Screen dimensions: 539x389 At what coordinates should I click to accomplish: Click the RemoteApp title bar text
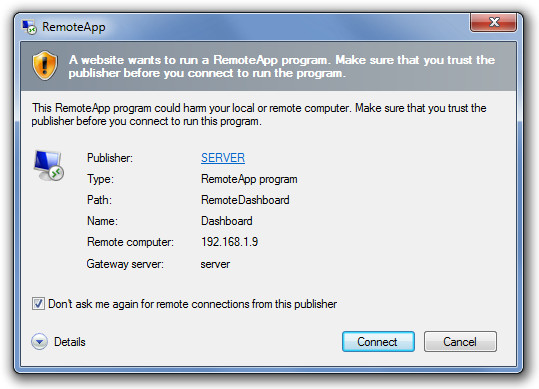pos(74,27)
